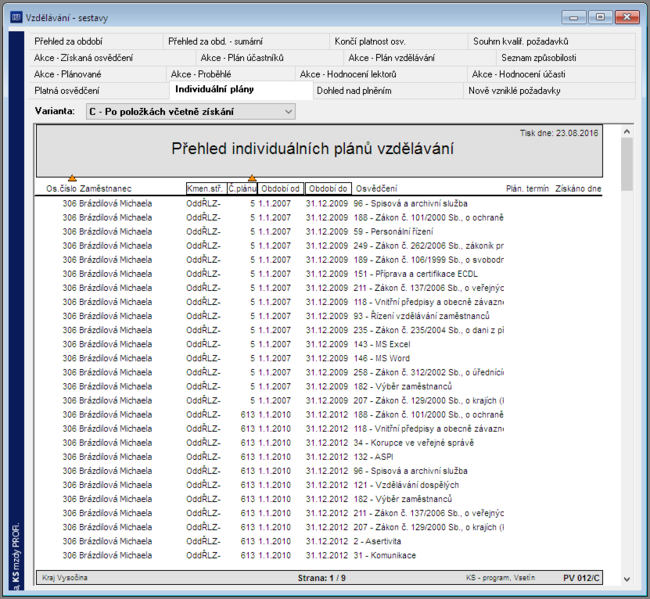The width and height of the screenshot is (650, 599).
Task: Click the orange sort triangle above Os.číslo
Action: point(72,178)
